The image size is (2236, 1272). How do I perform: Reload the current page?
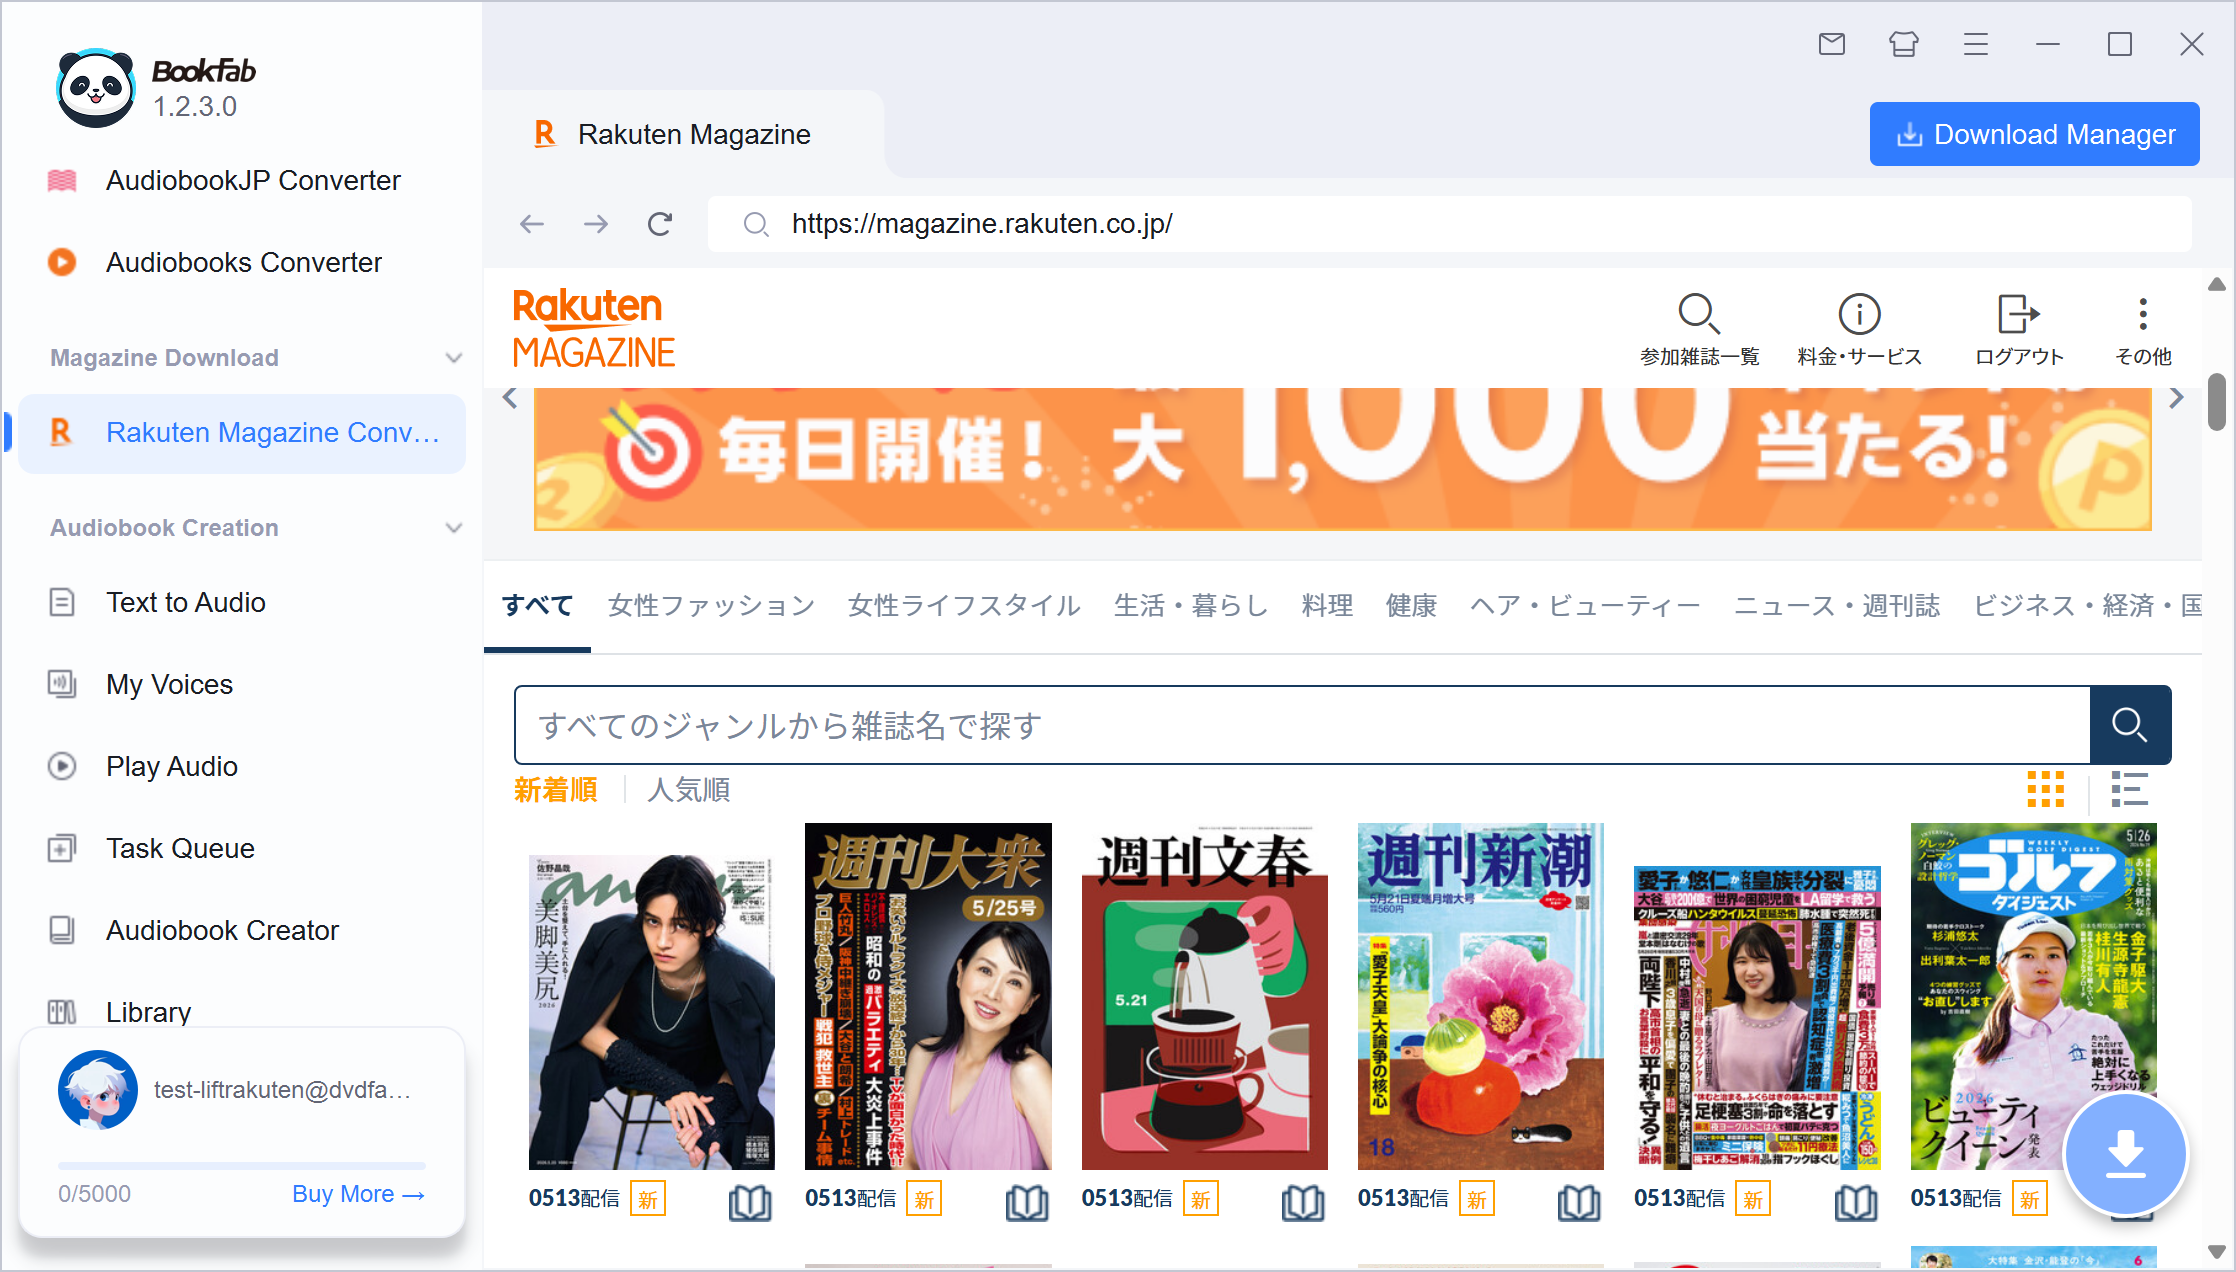pyautogui.click(x=660, y=224)
